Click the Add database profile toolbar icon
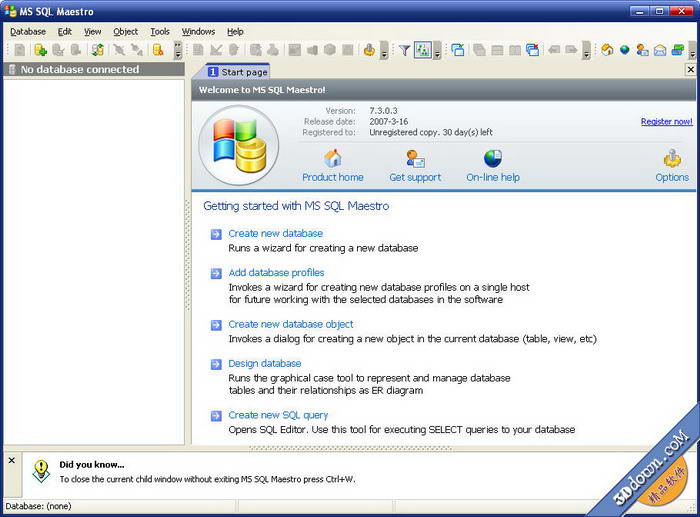 click(41, 50)
